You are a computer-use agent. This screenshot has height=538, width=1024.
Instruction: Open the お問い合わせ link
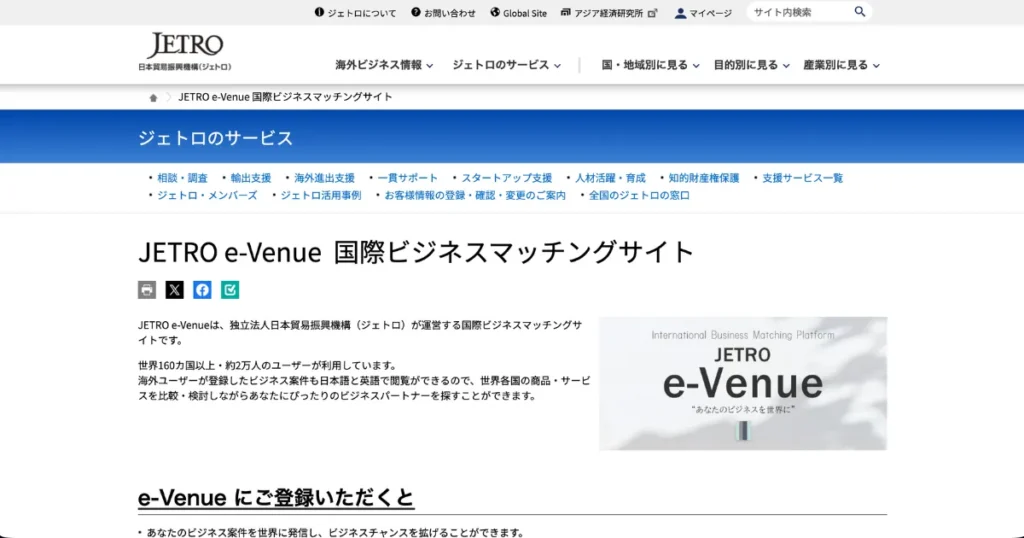[450, 13]
